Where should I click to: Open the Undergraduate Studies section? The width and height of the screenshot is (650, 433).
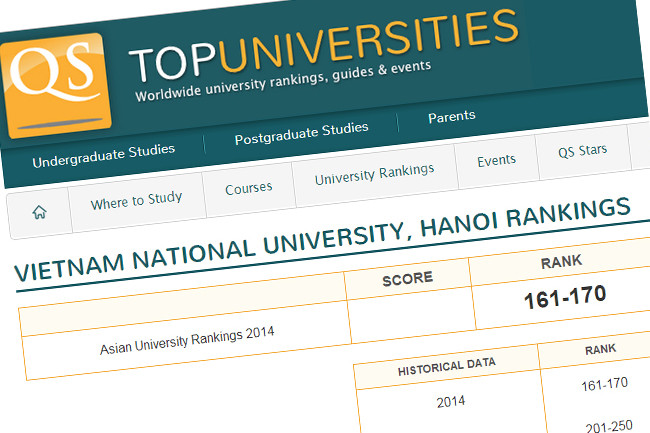click(103, 155)
